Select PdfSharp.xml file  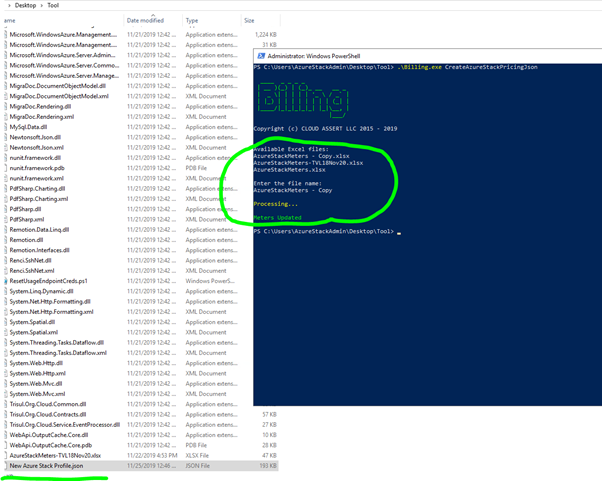tap(27, 219)
